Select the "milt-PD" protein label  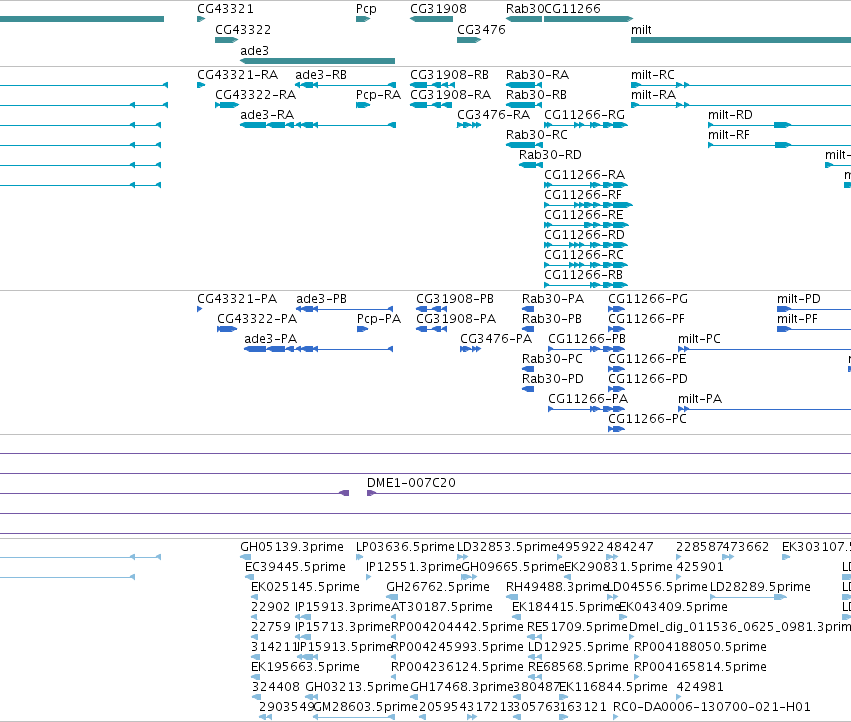[799, 299]
